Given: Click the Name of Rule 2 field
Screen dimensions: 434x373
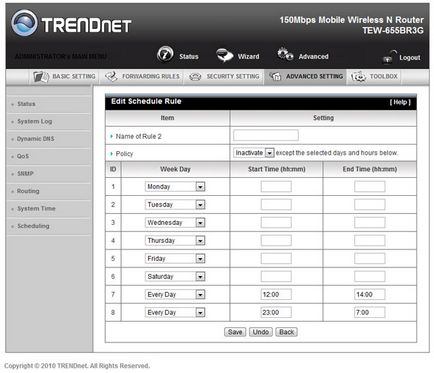Looking at the screenshot, I should [x=266, y=135].
